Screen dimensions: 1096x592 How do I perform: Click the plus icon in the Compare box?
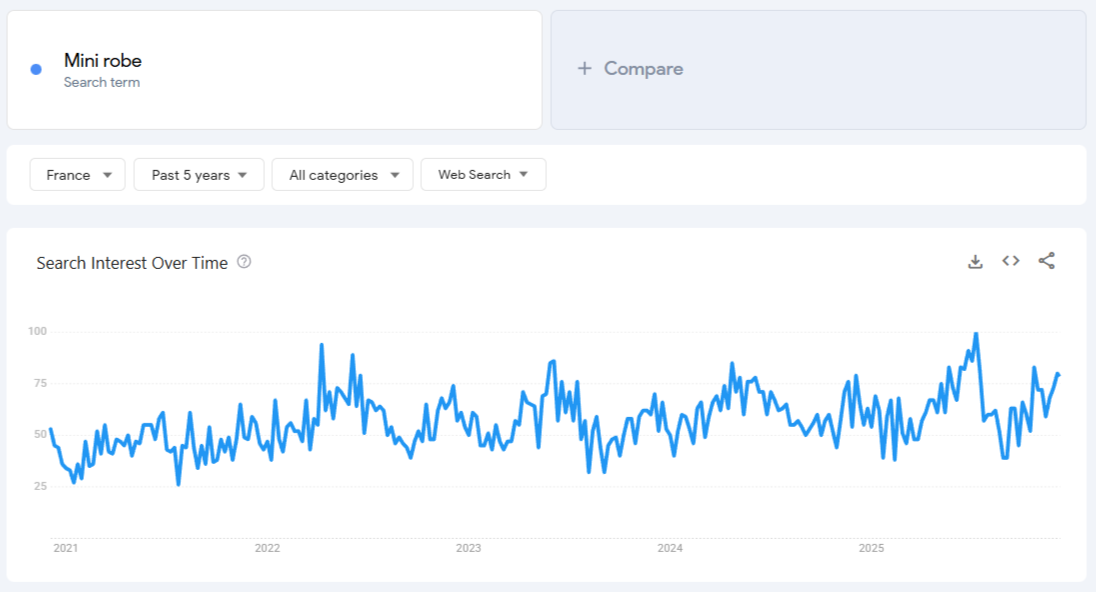(x=583, y=68)
